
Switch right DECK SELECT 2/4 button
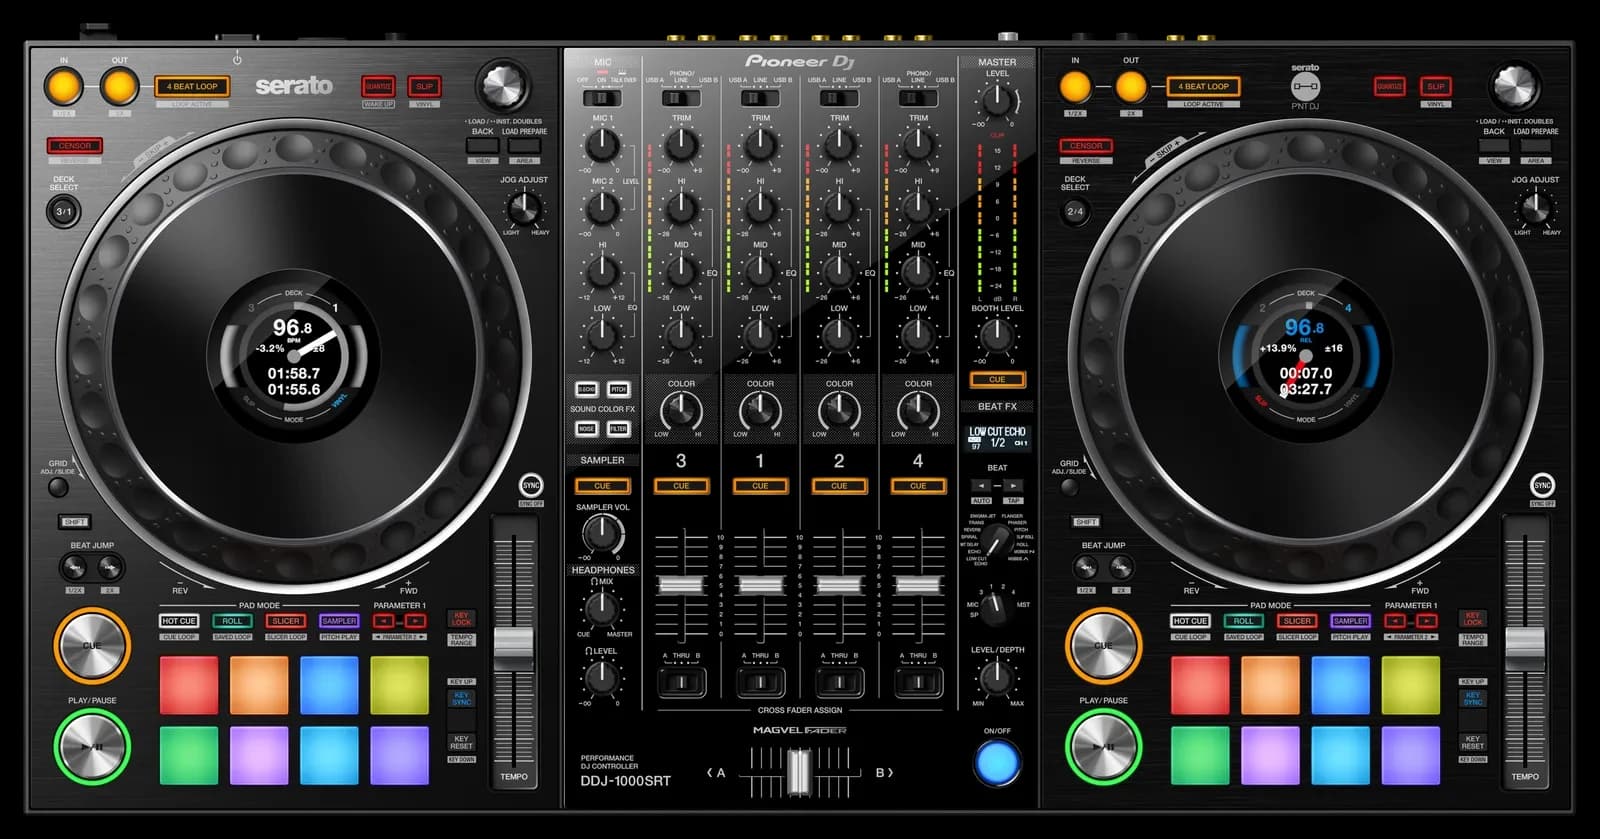1075,211
